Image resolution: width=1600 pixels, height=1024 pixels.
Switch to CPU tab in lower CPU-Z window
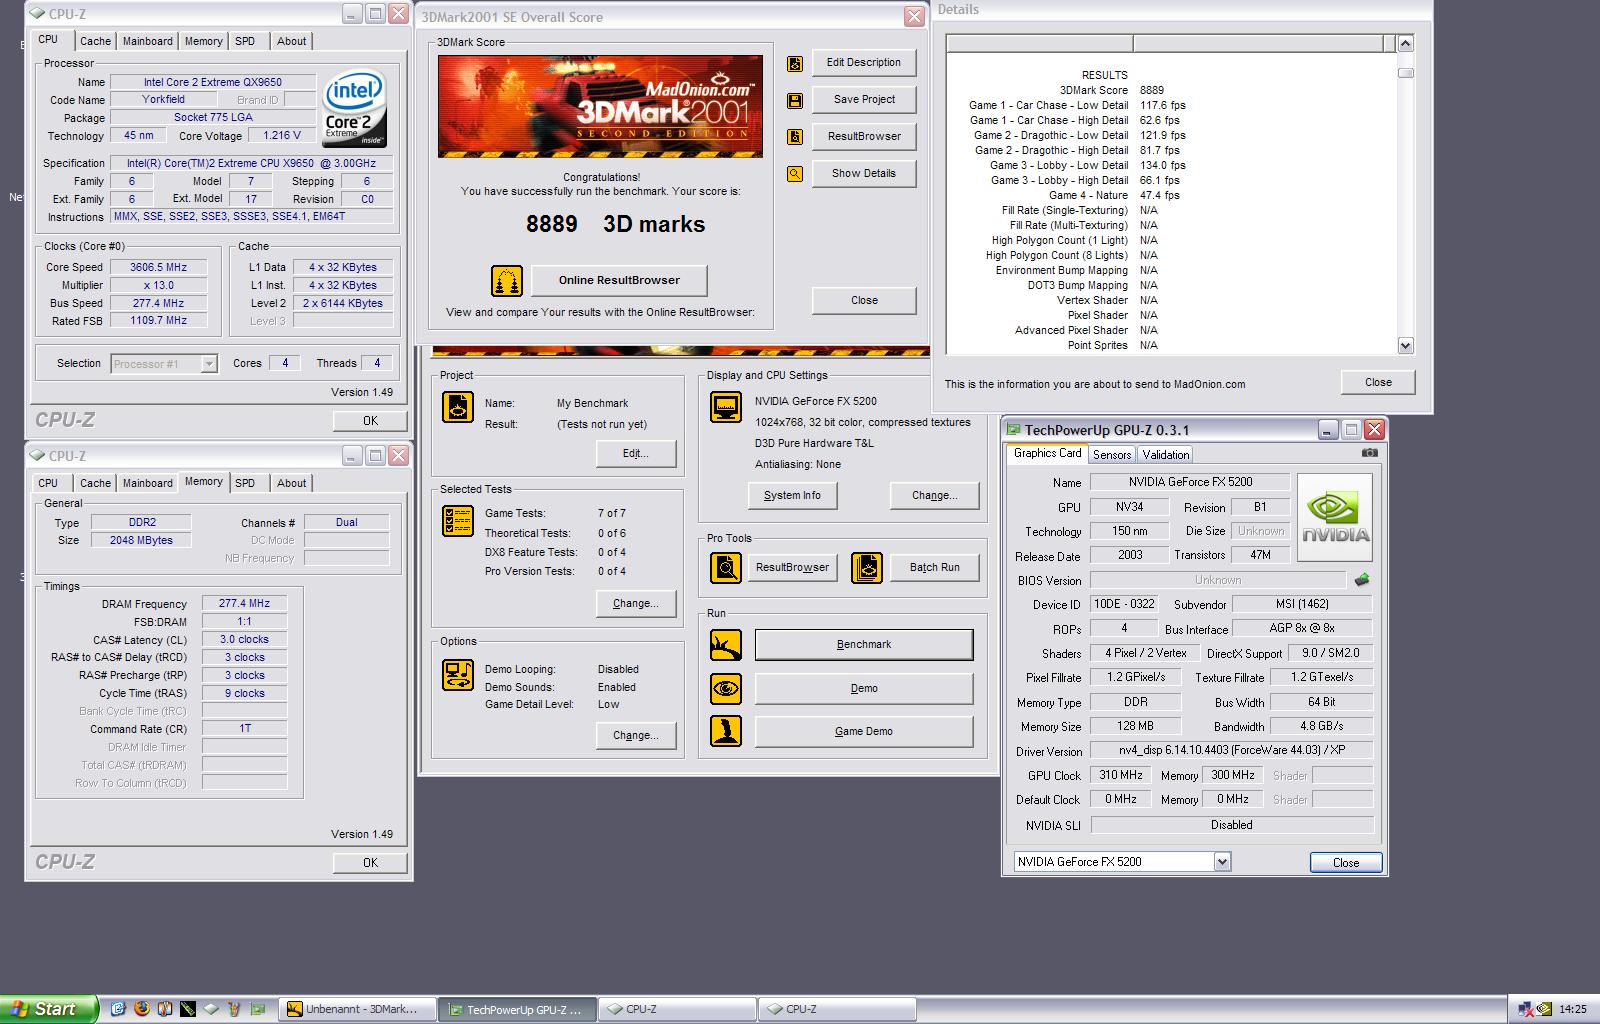coord(48,483)
